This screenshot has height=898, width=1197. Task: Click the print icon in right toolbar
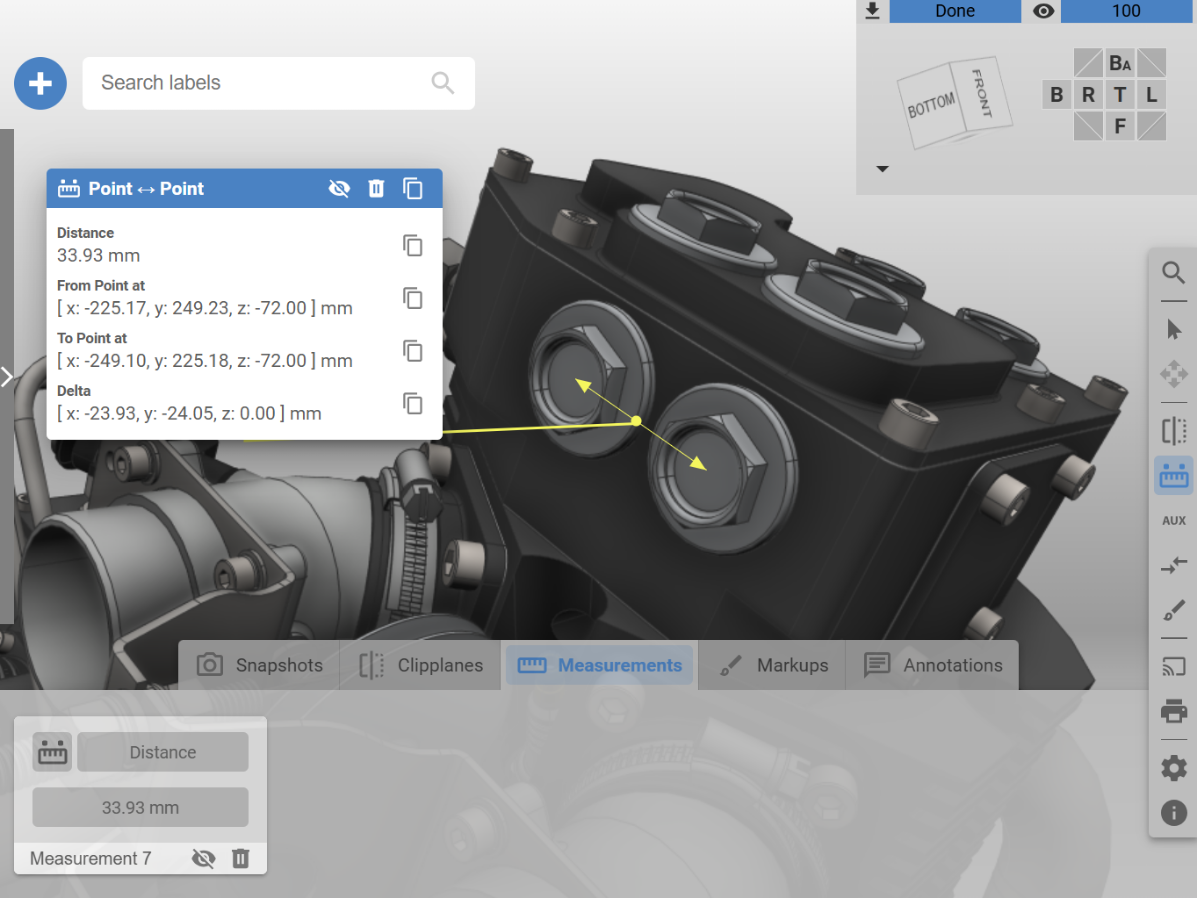1173,712
